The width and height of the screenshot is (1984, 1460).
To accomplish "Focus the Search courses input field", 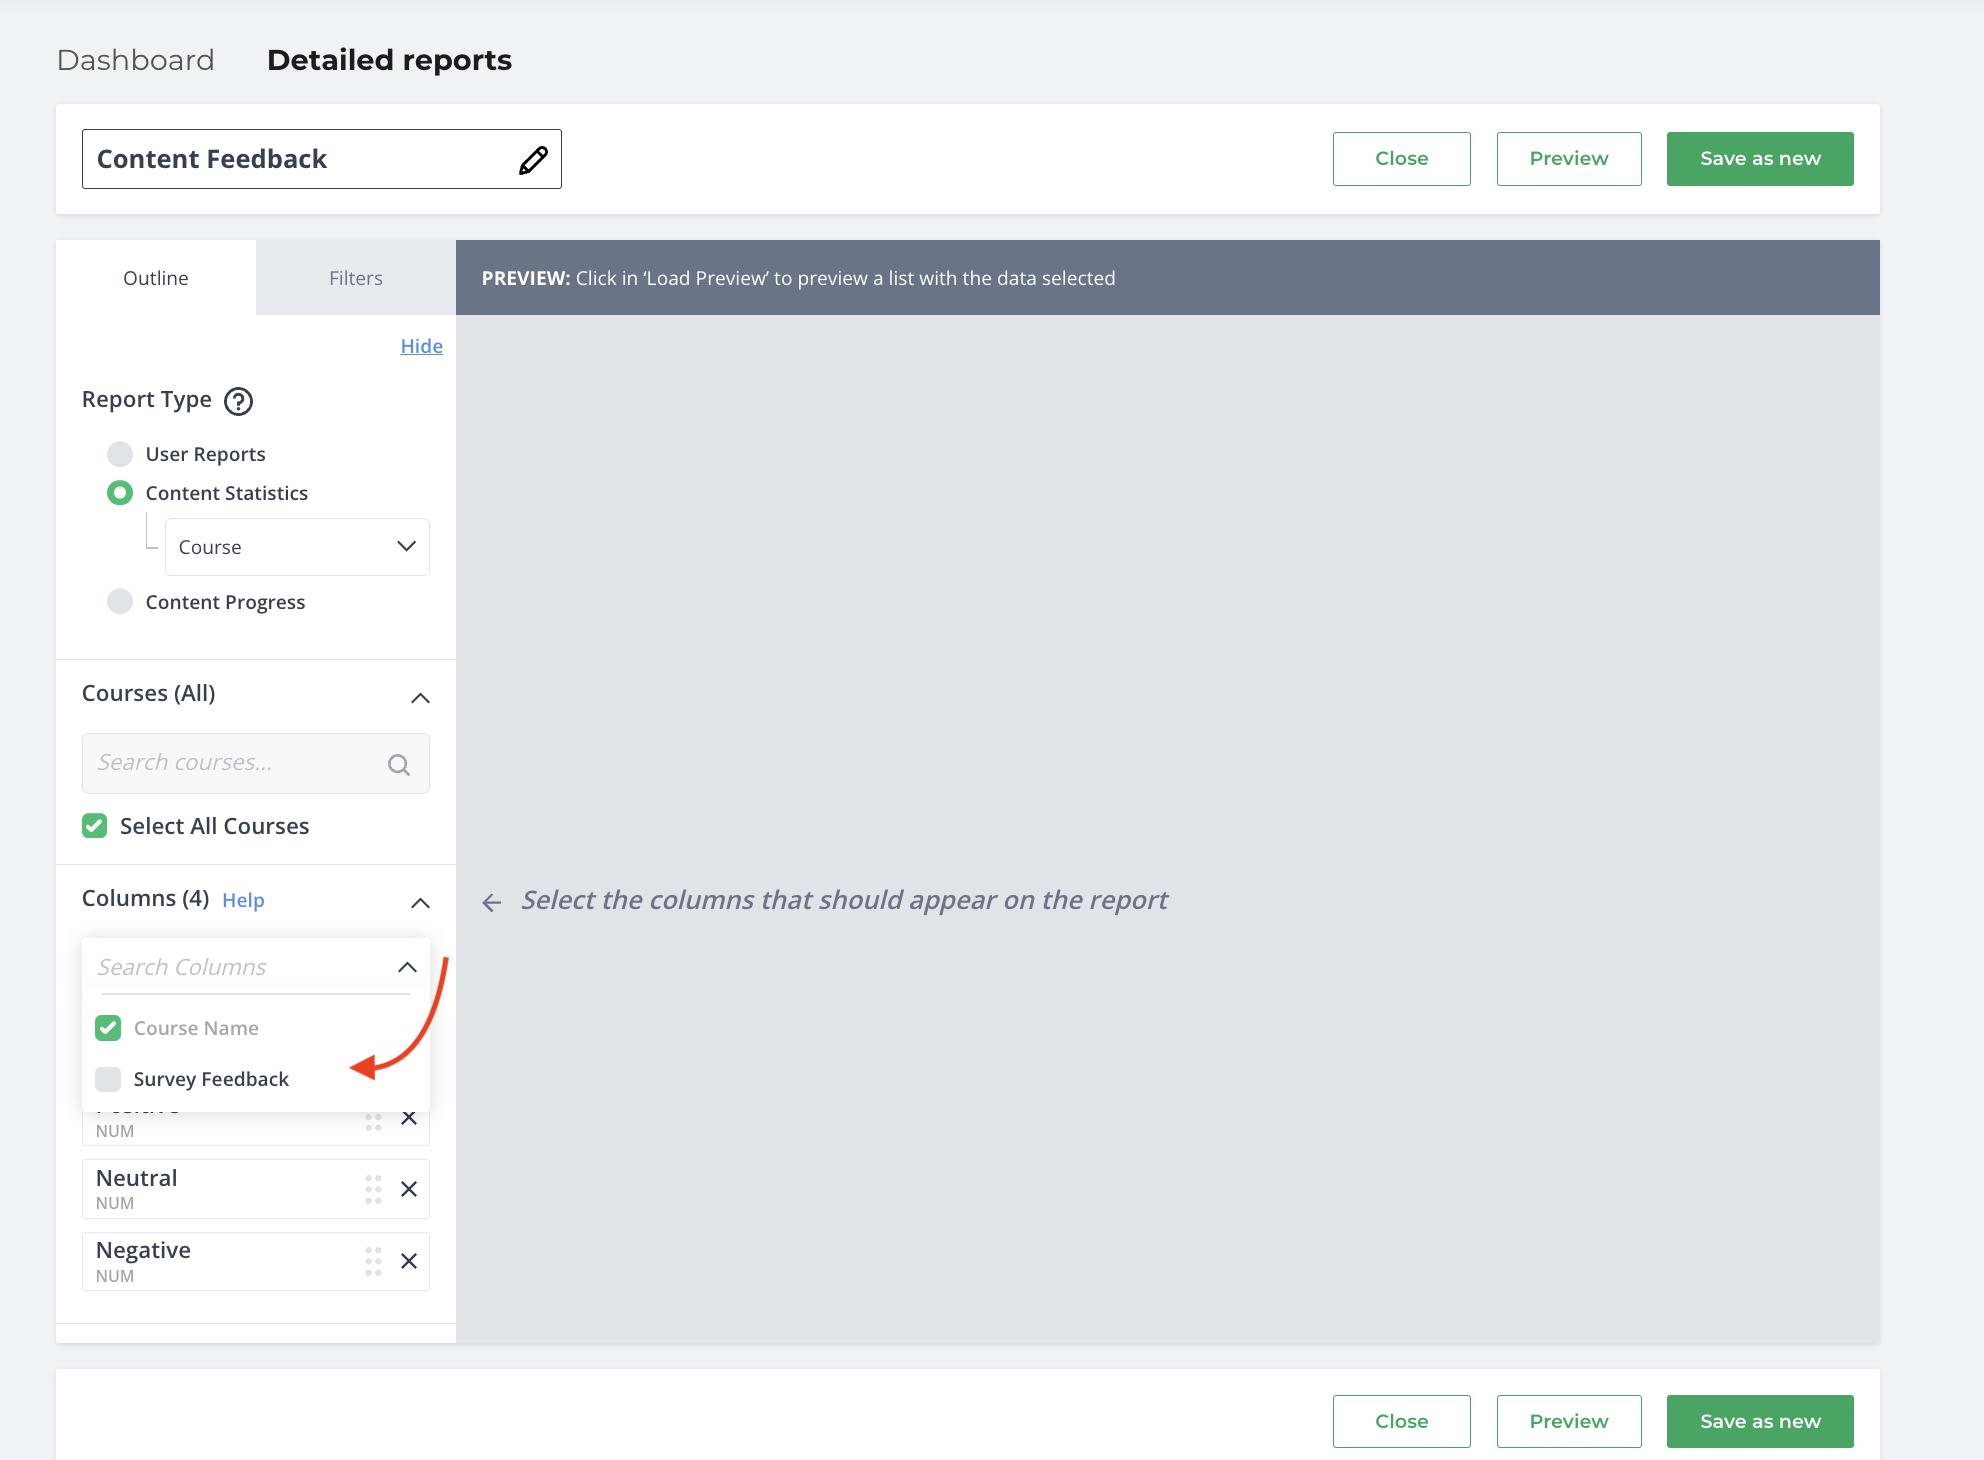I will (256, 764).
